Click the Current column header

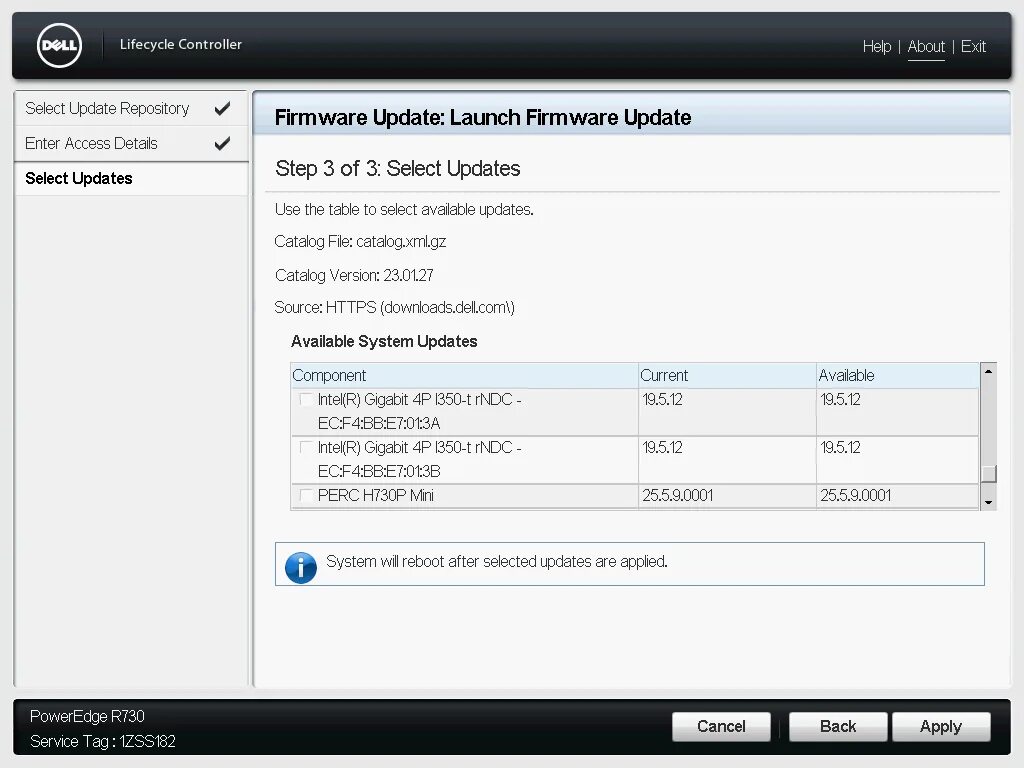[727, 376]
